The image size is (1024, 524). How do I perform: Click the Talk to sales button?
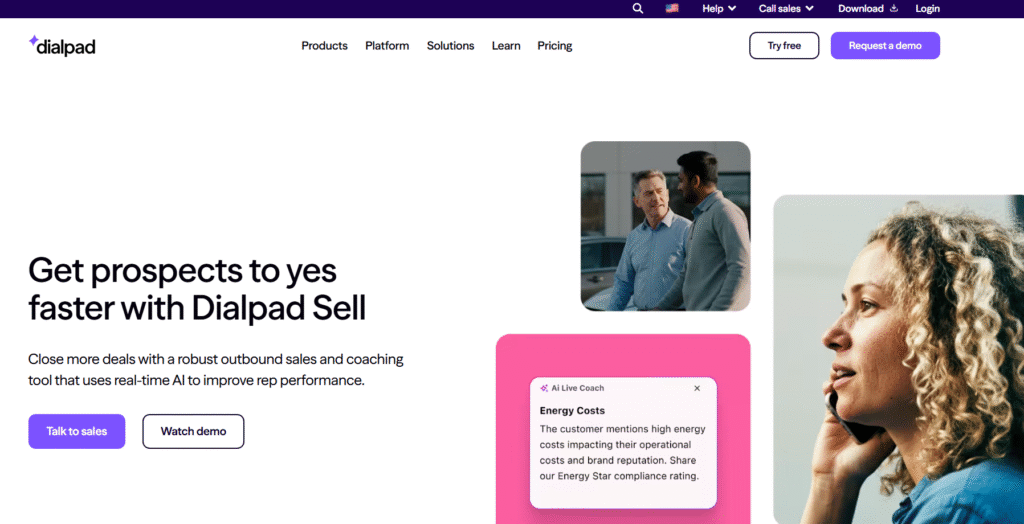(x=77, y=431)
